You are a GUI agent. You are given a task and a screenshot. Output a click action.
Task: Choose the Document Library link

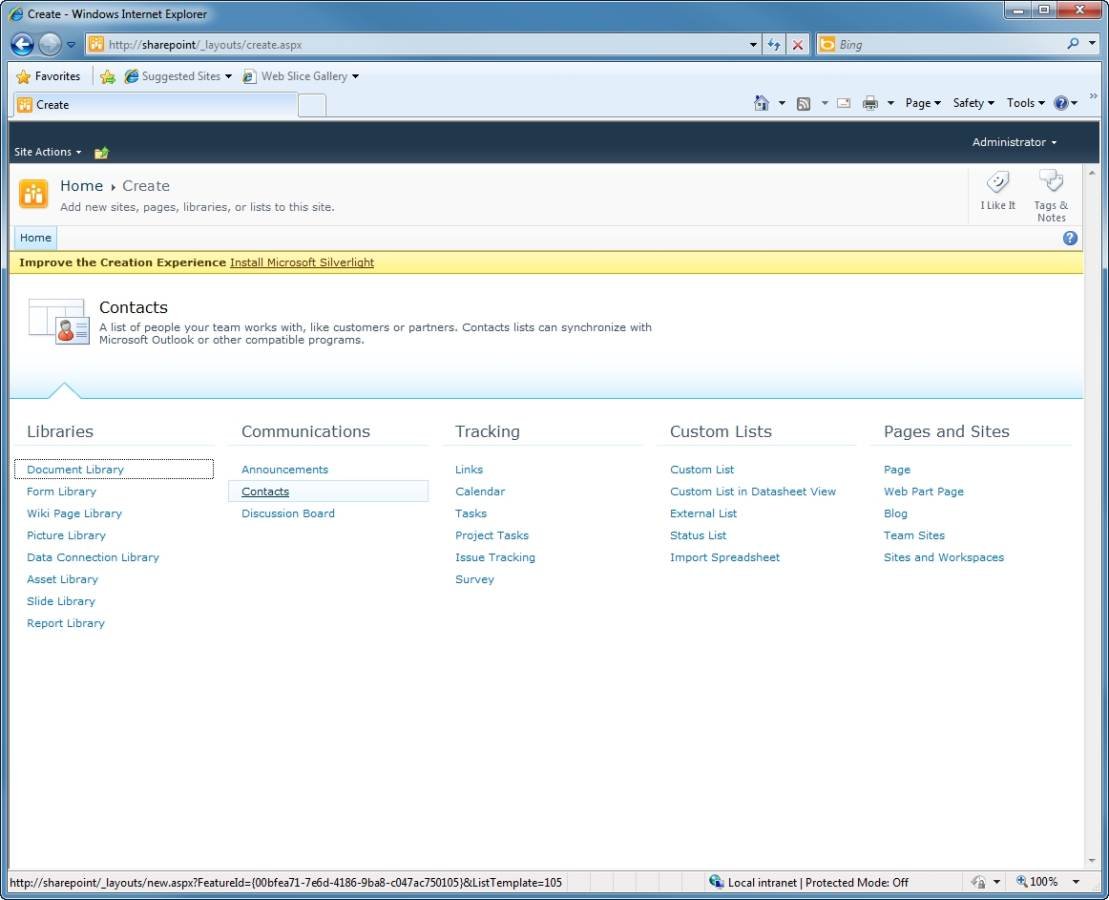coord(75,470)
